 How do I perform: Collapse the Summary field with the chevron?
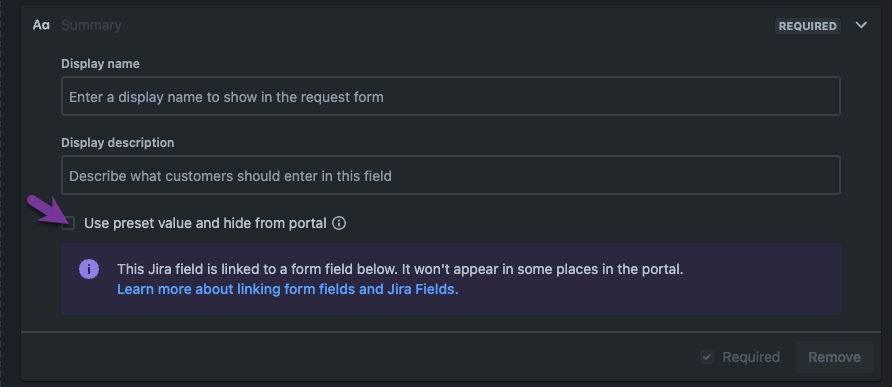(x=861, y=25)
